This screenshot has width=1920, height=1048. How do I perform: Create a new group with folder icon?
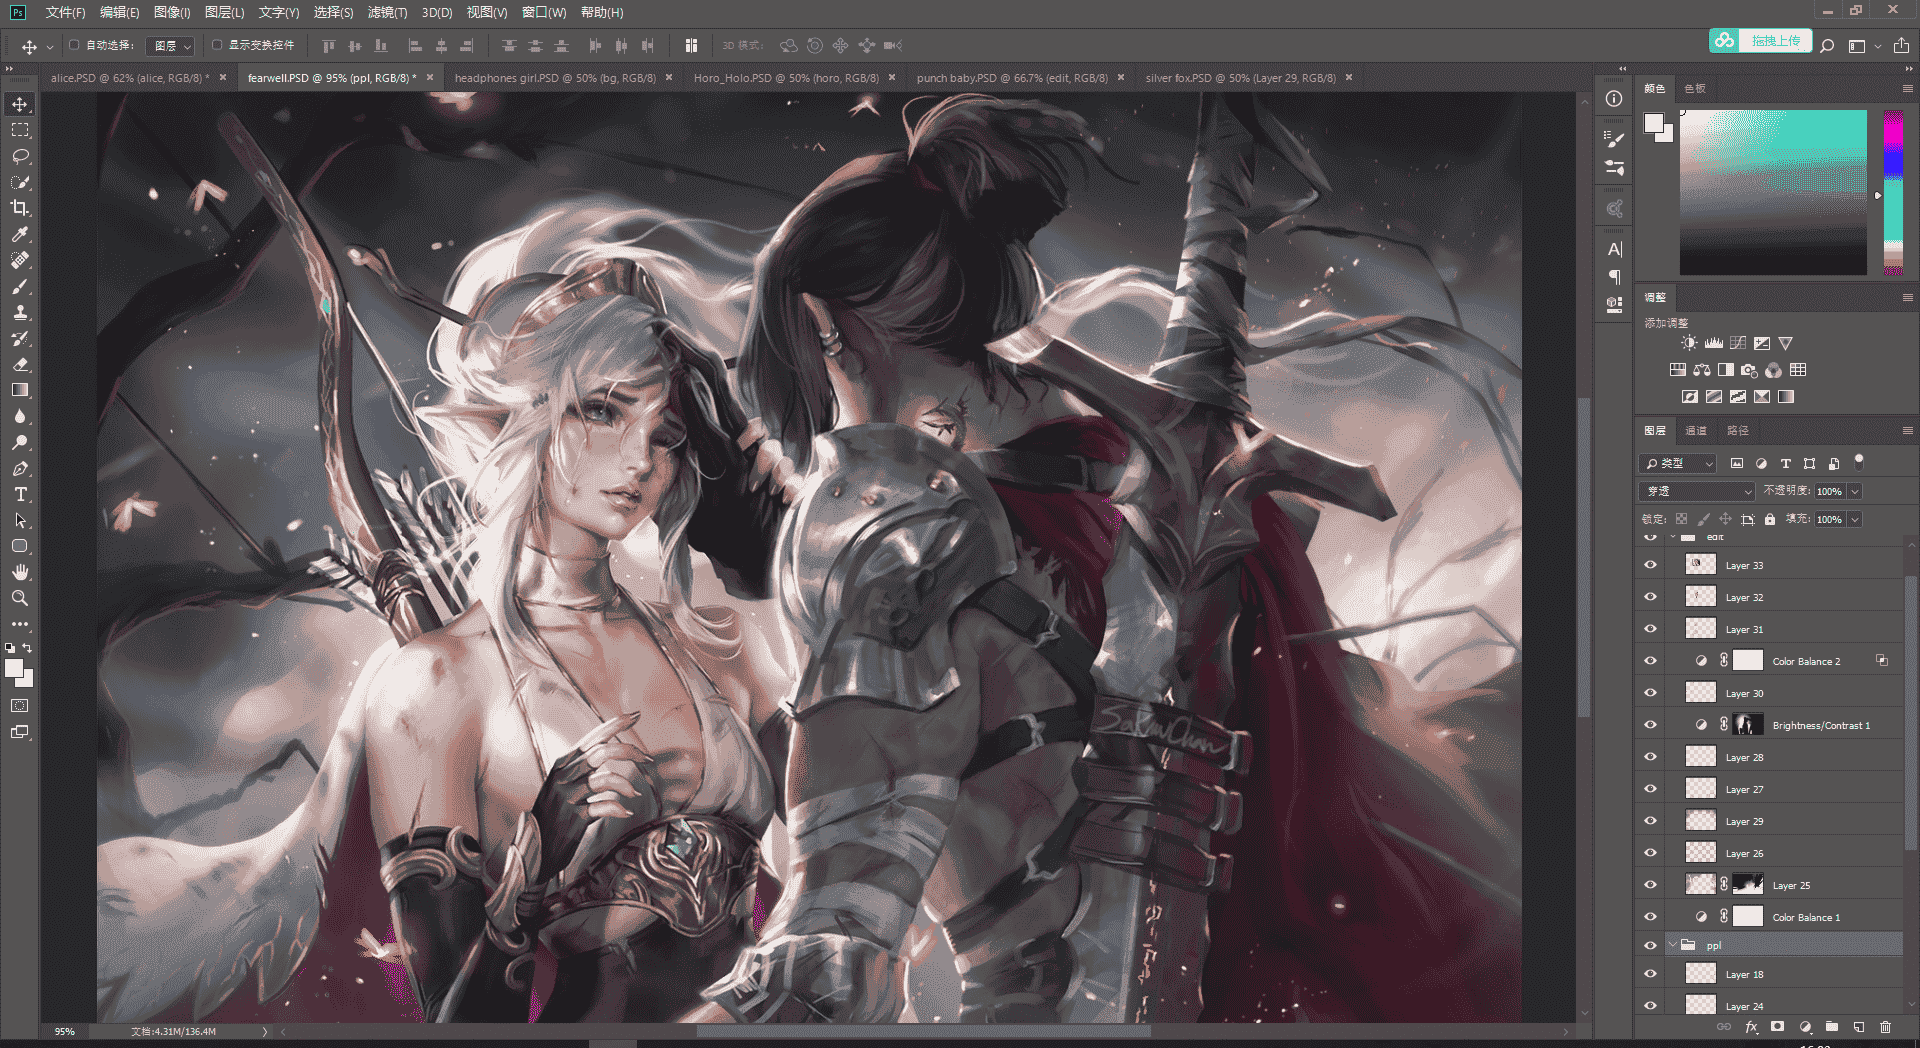[1831, 1027]
